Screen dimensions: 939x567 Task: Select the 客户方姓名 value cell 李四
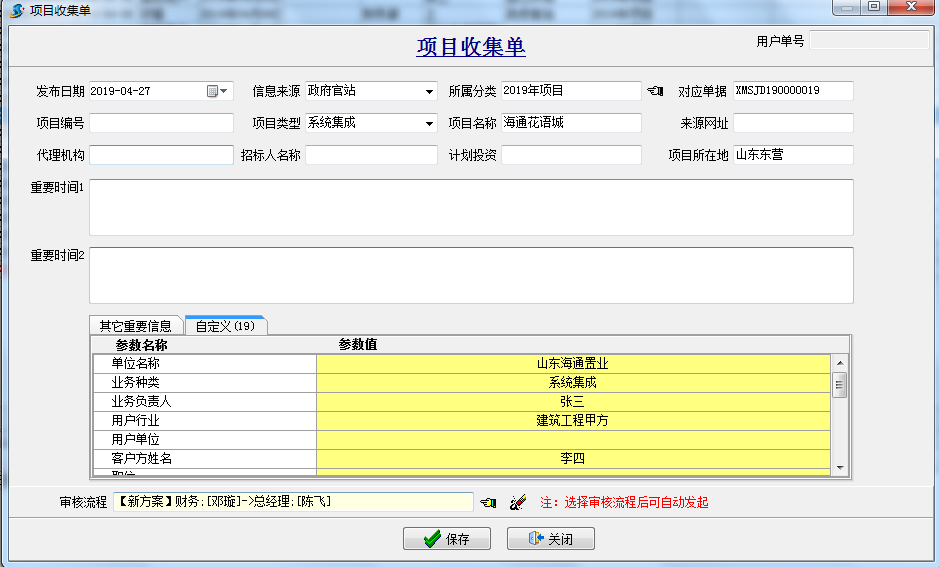pyautogui.click(x=572, y=459)
